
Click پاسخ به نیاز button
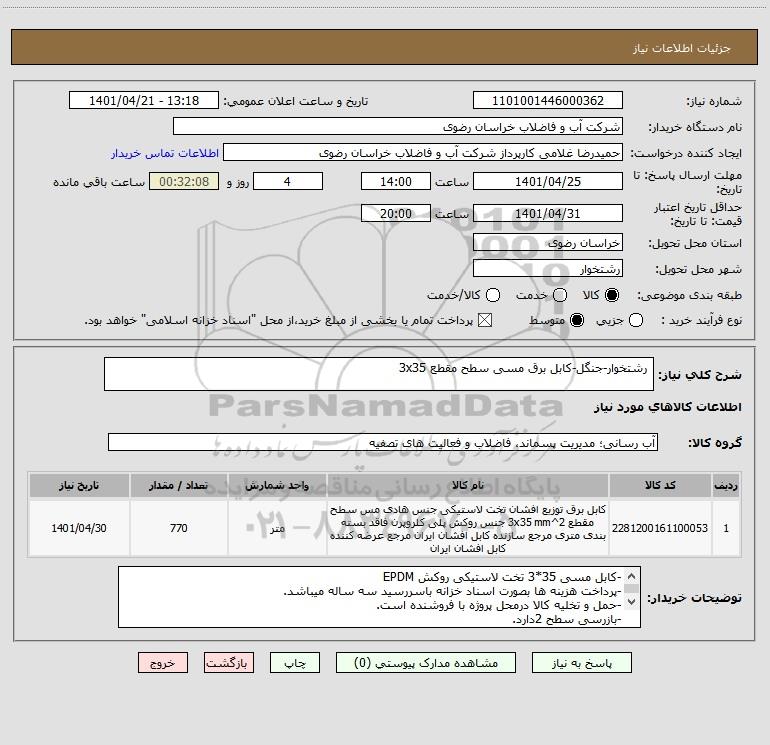(x=582, y=663)
